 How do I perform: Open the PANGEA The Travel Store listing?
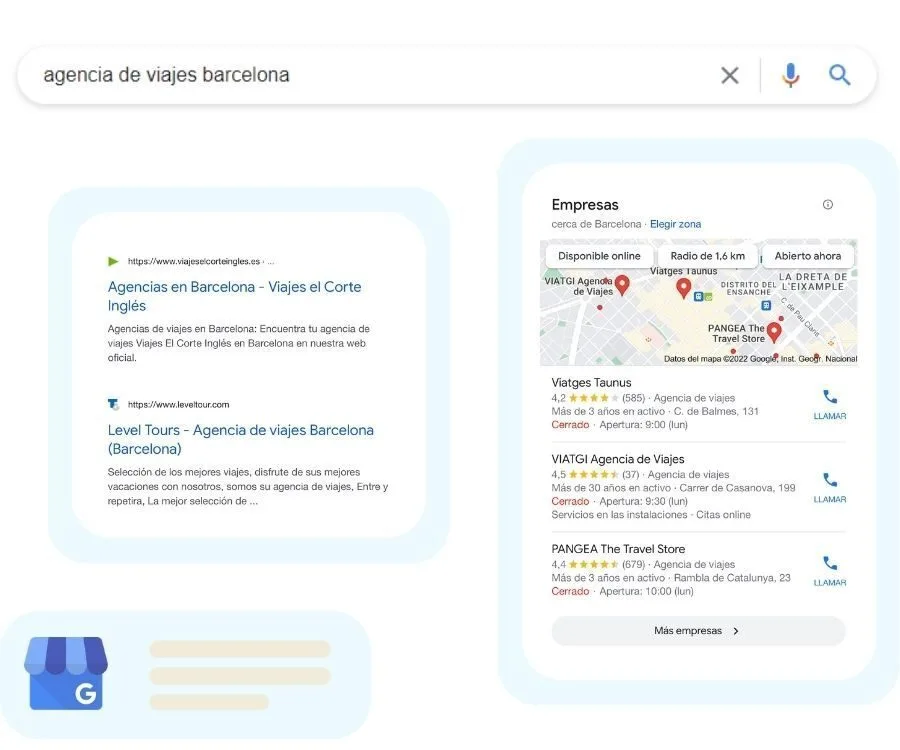618,549
